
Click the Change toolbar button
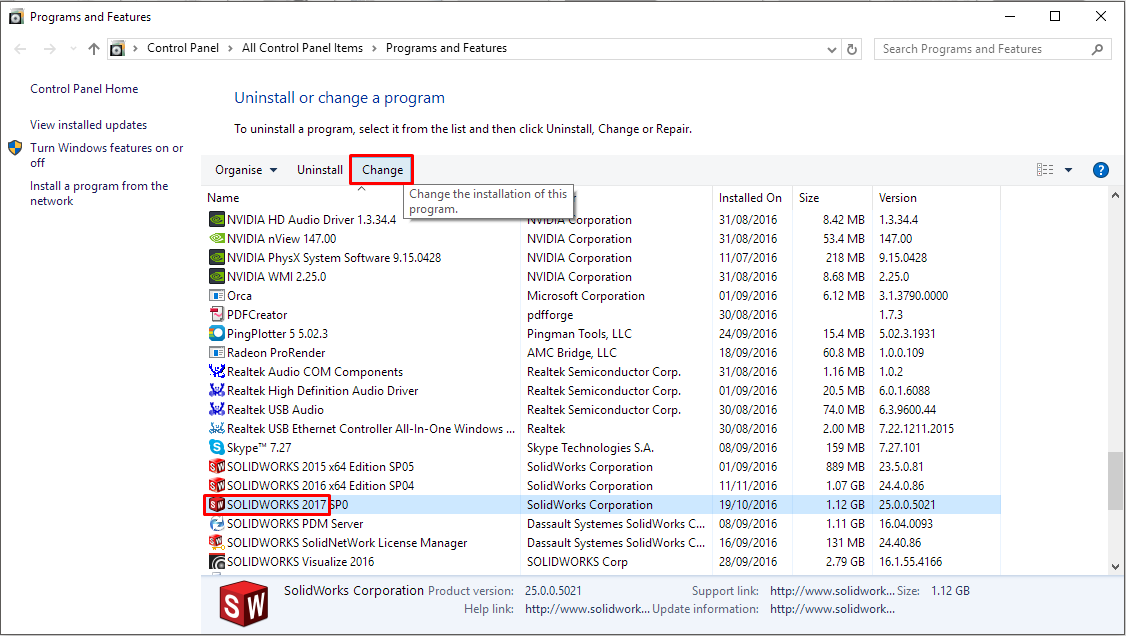click(x=382, y=170)
